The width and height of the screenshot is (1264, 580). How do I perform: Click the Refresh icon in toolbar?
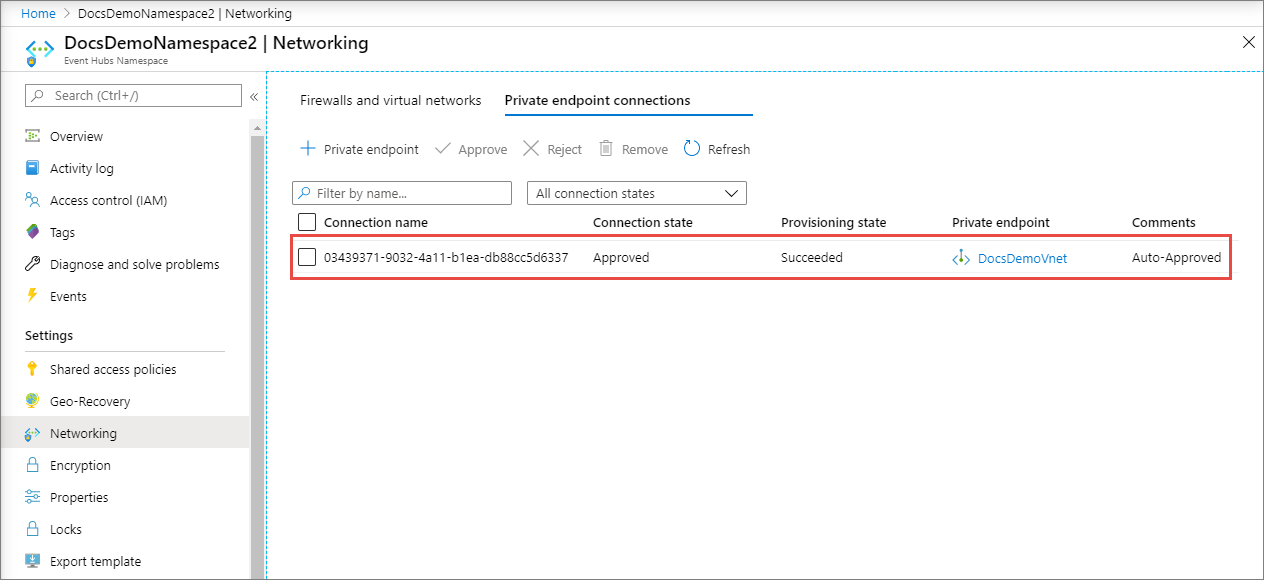692,149
